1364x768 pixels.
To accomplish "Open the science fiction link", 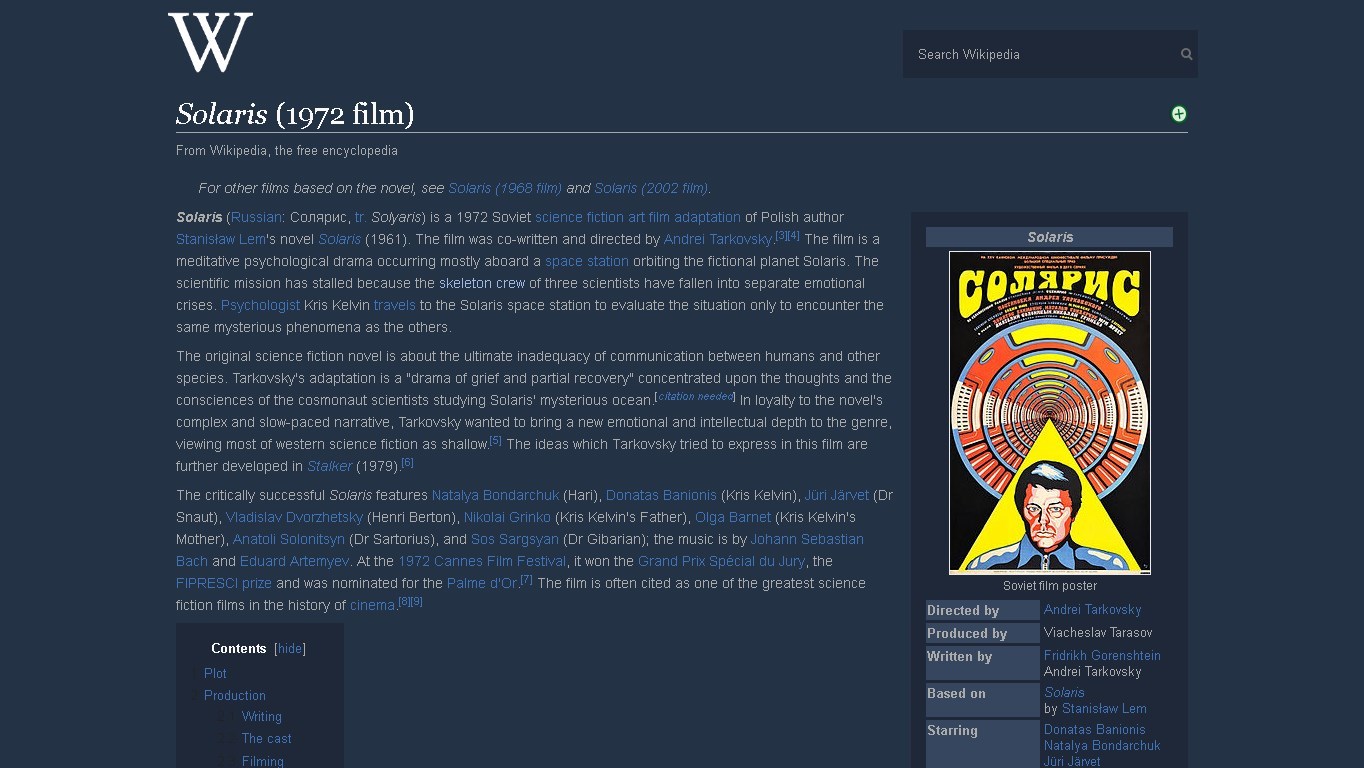I will [579, 217].
